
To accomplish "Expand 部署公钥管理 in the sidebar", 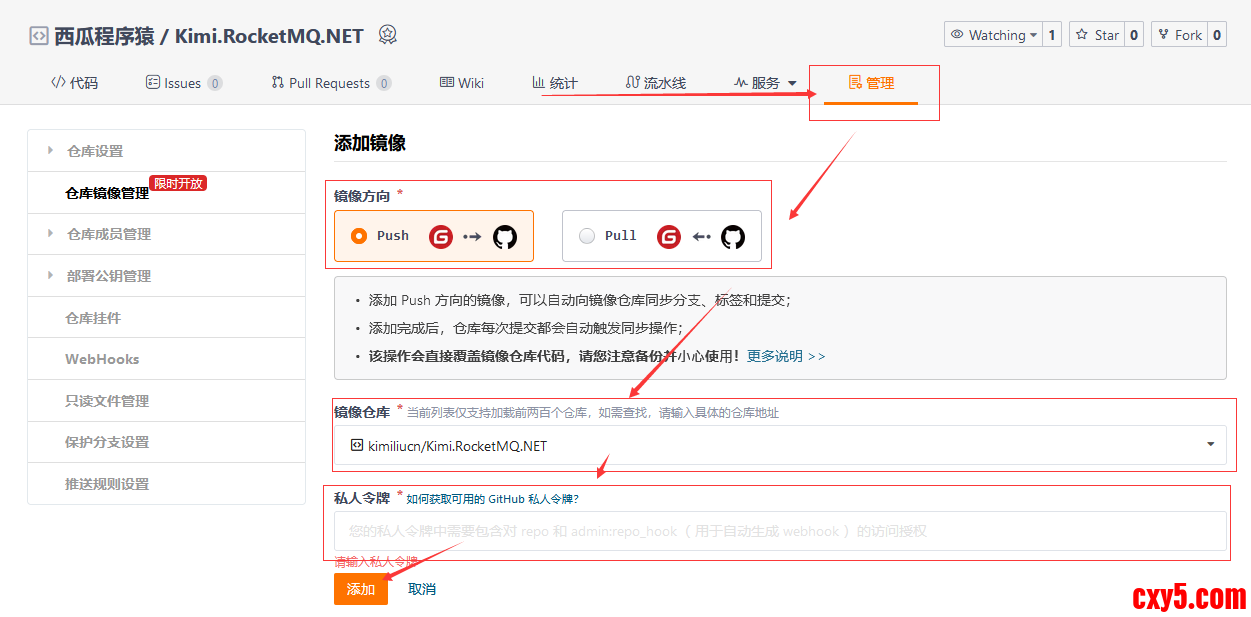I will click(108, 276).
